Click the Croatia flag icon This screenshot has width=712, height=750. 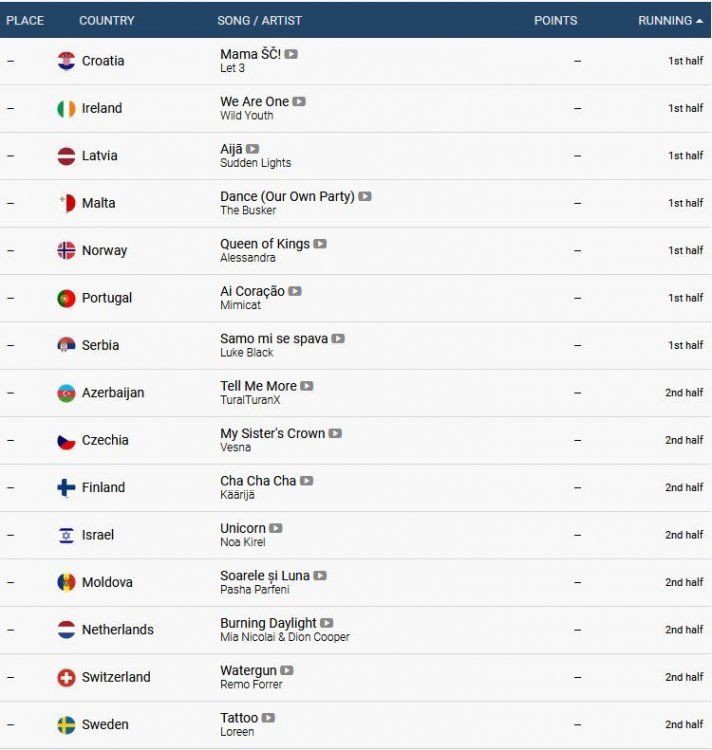(x=66, y=61)
